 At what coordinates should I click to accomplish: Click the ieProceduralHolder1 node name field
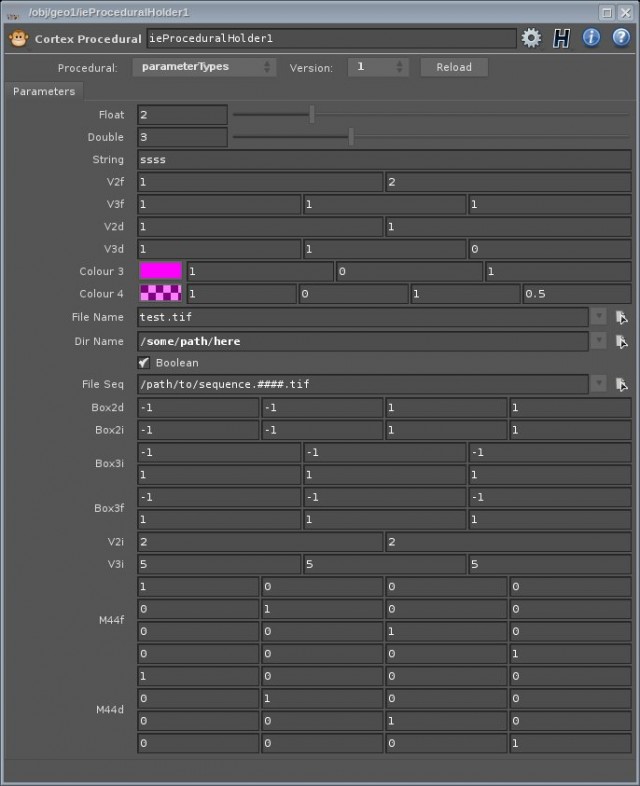331,38
